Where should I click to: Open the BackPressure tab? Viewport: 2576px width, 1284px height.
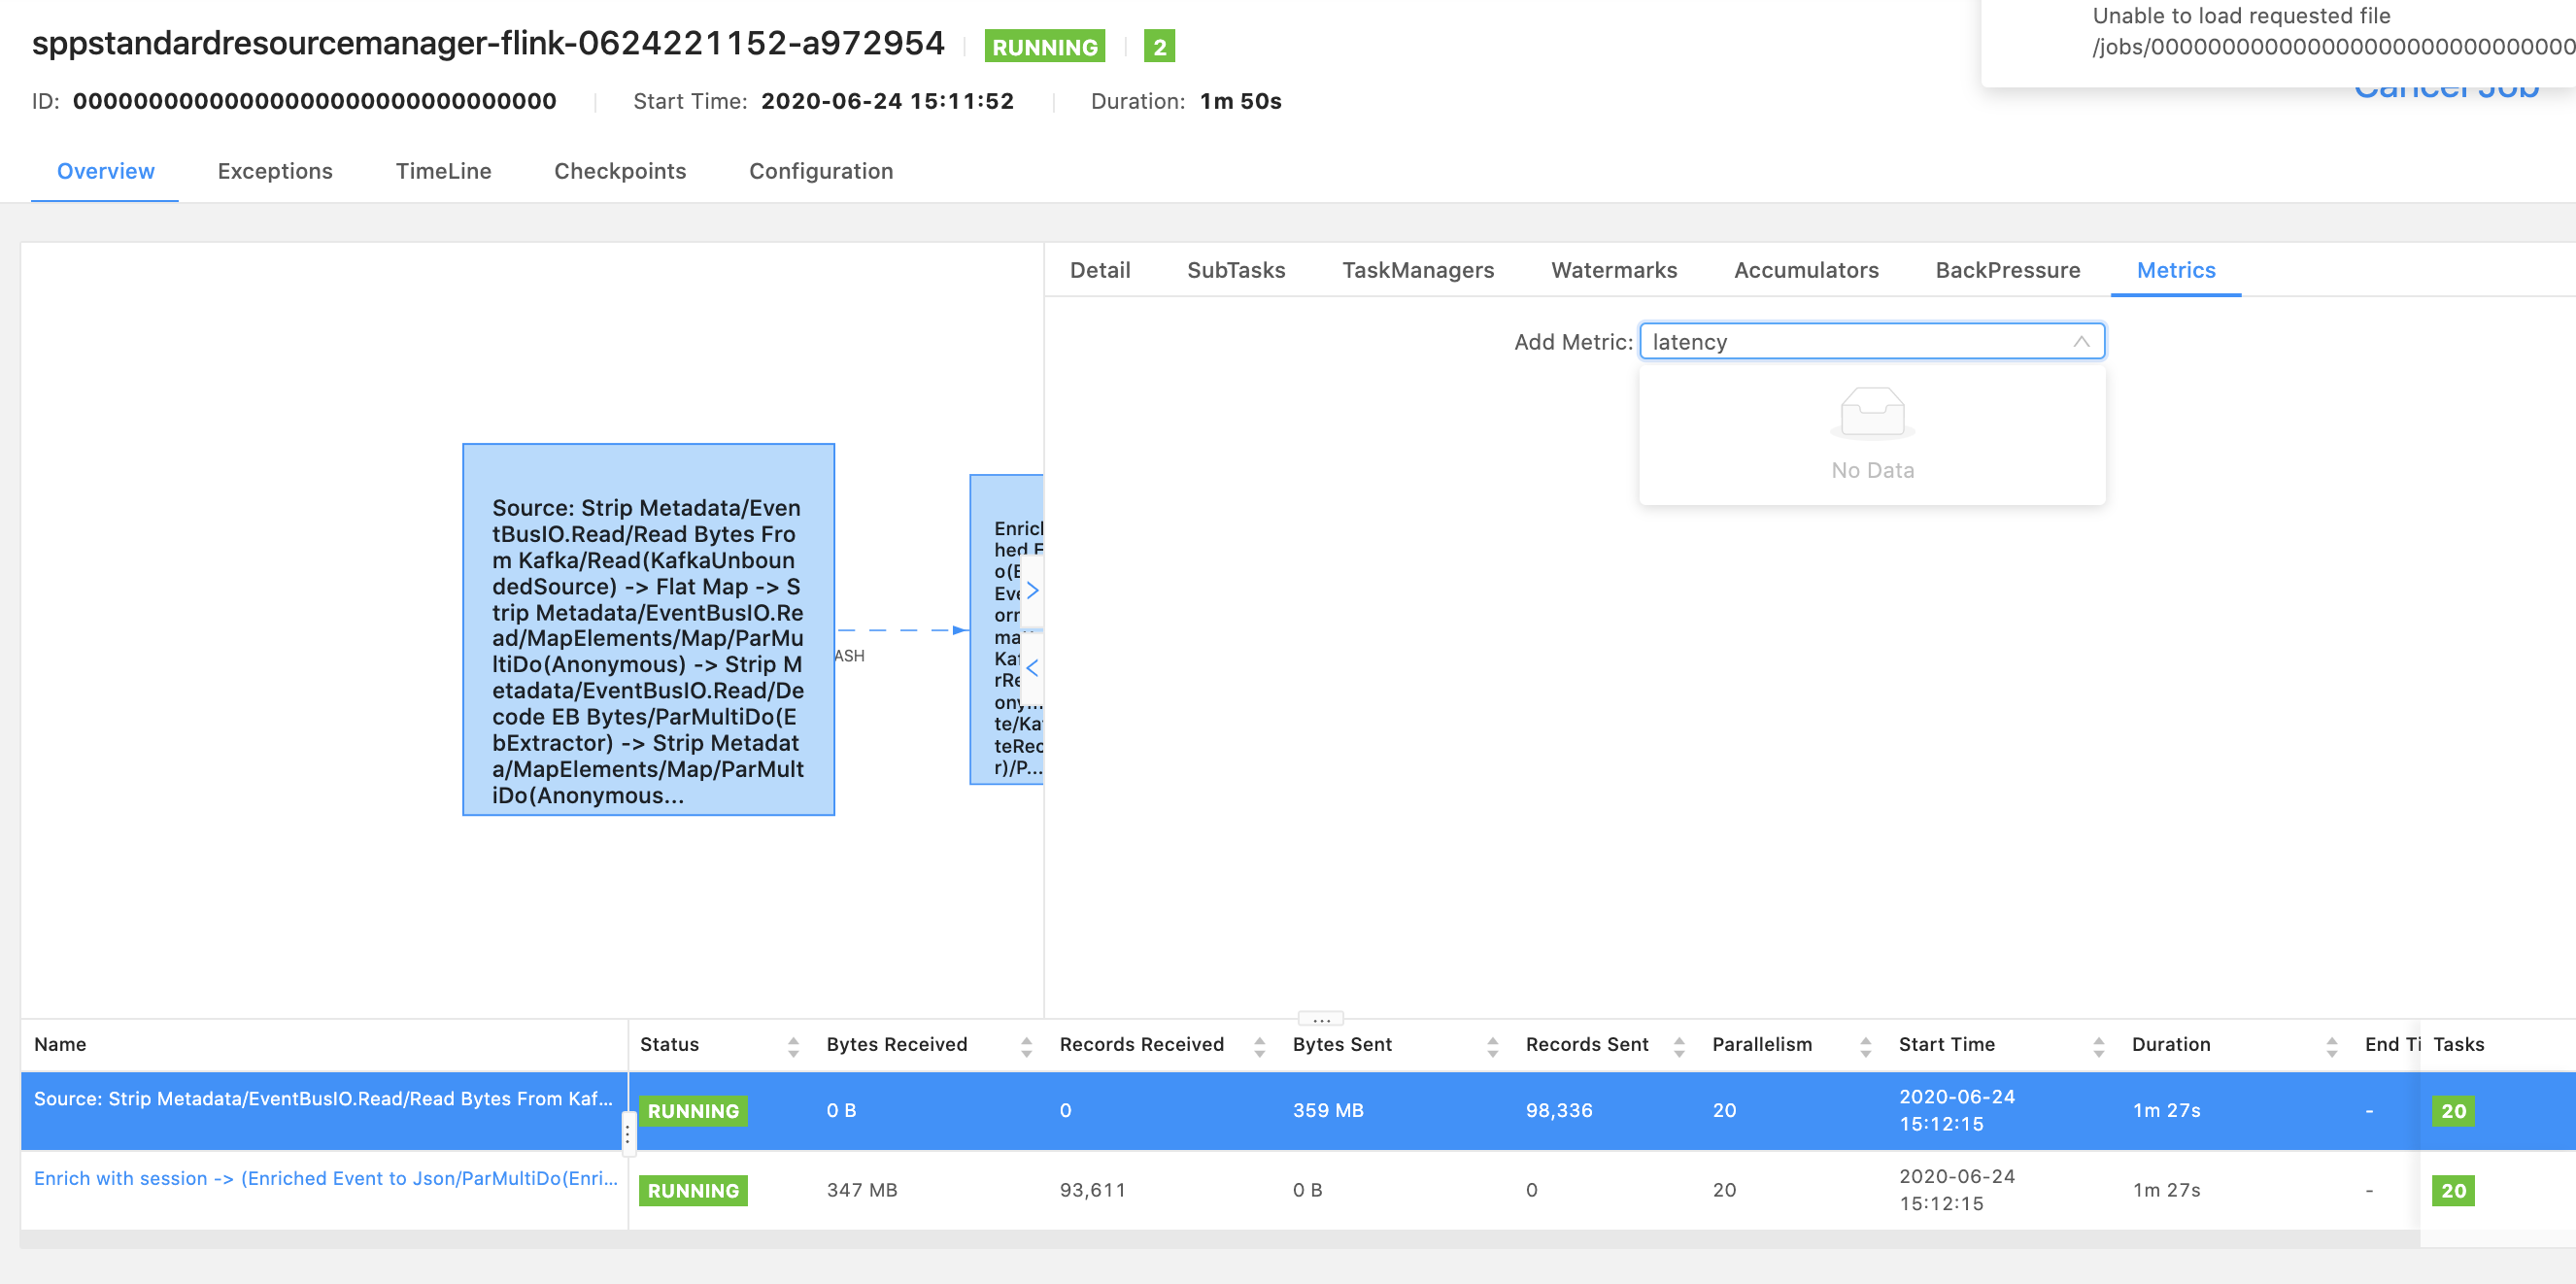click(2007, 270)
